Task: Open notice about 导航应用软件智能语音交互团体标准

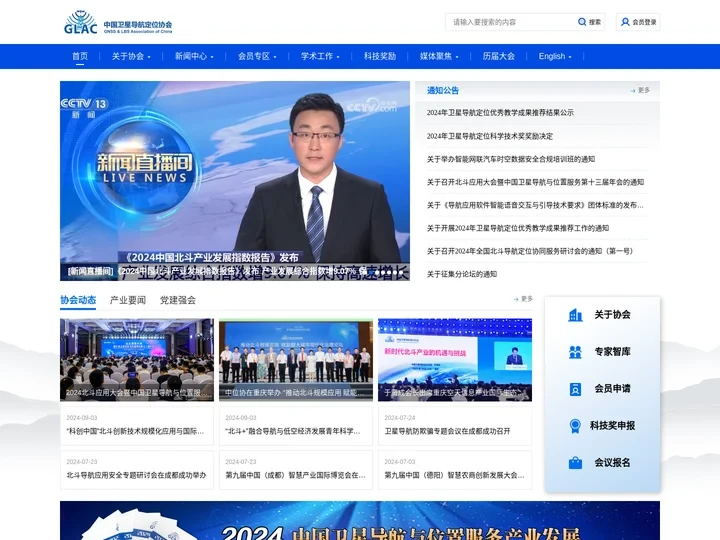Action: pyautogui.click(x=535, y=205)
